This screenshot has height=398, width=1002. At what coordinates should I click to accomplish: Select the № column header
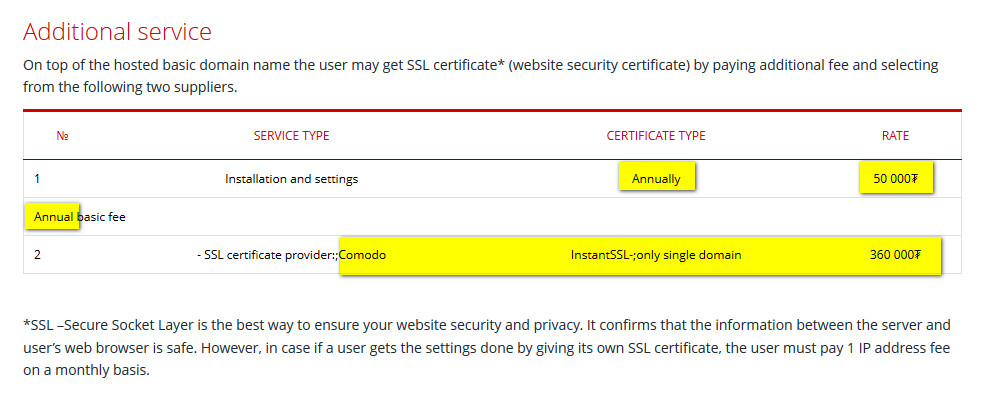pos(63,135)
